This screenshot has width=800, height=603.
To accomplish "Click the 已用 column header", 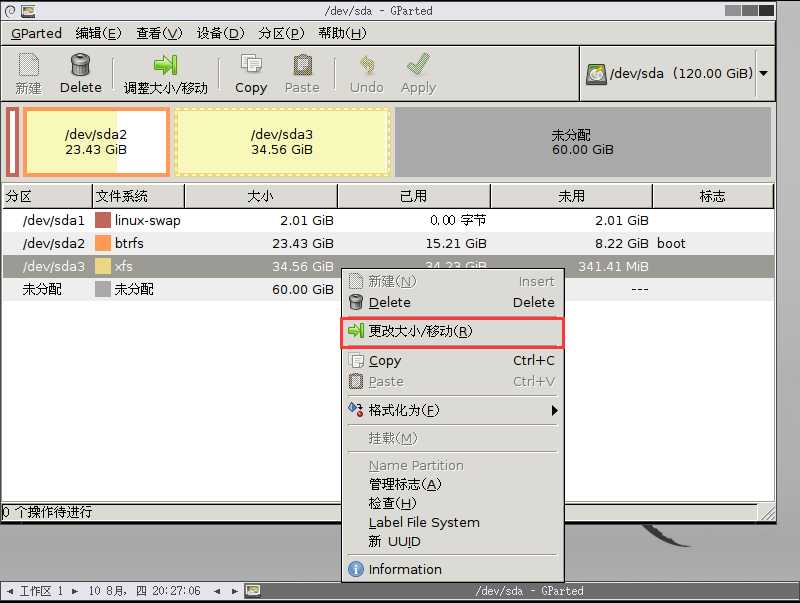I will point(414,196).
